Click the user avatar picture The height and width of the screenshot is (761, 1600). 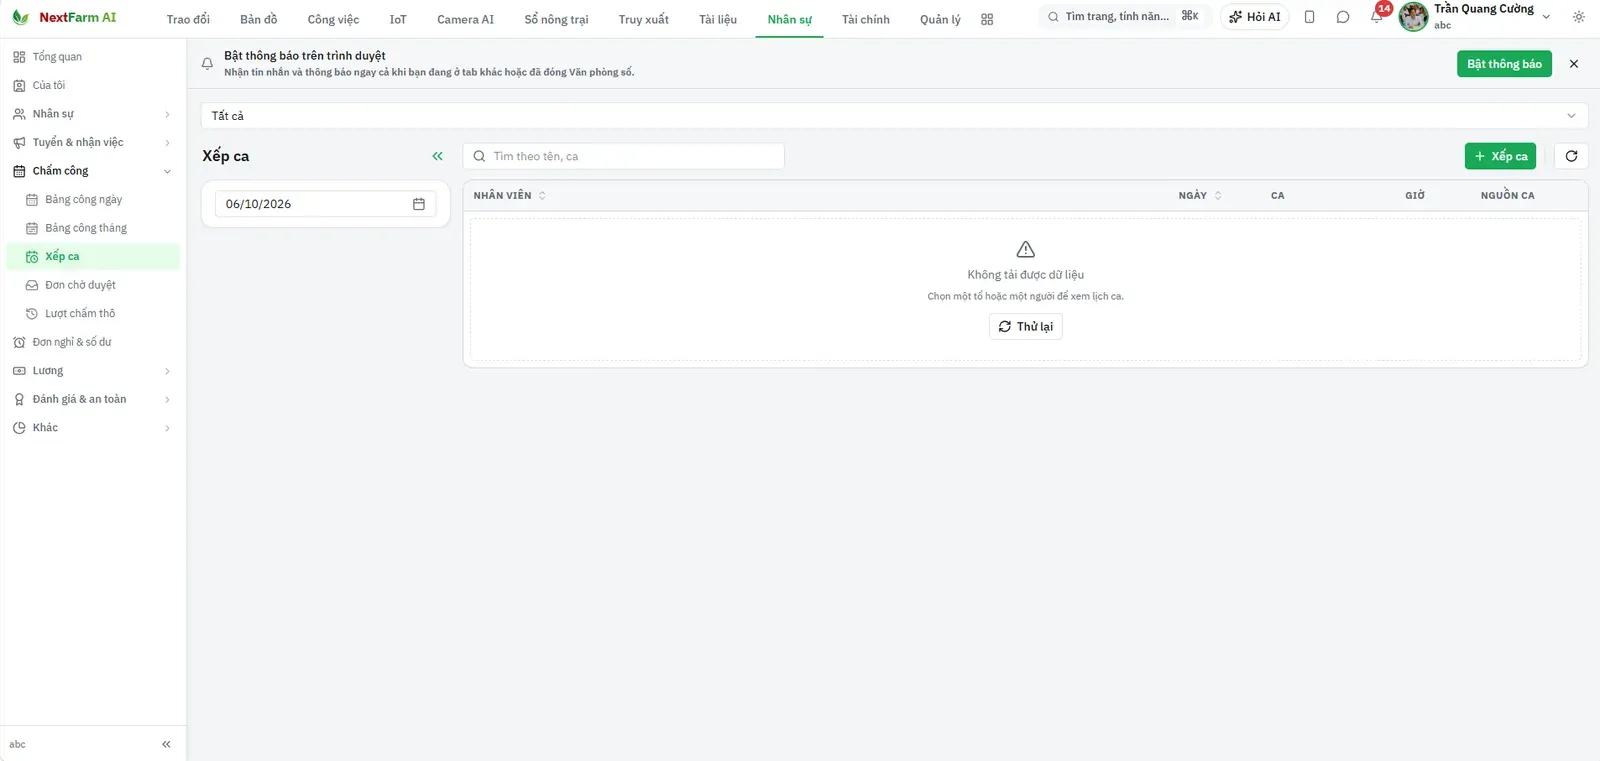pyautogui.click(x=1413, y=17)
